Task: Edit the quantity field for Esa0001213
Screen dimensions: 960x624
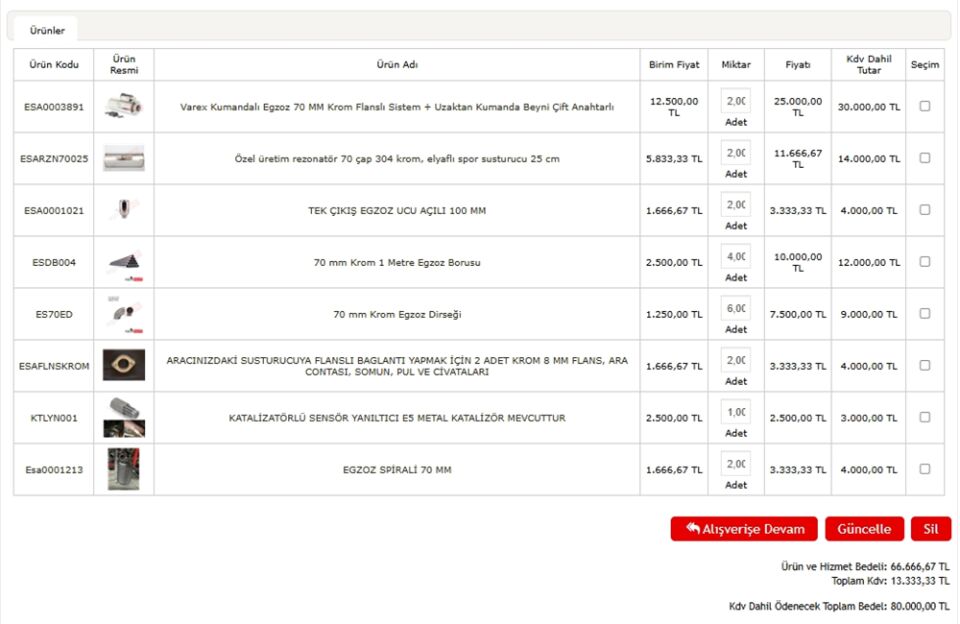Action: click(x=735, y=464)
